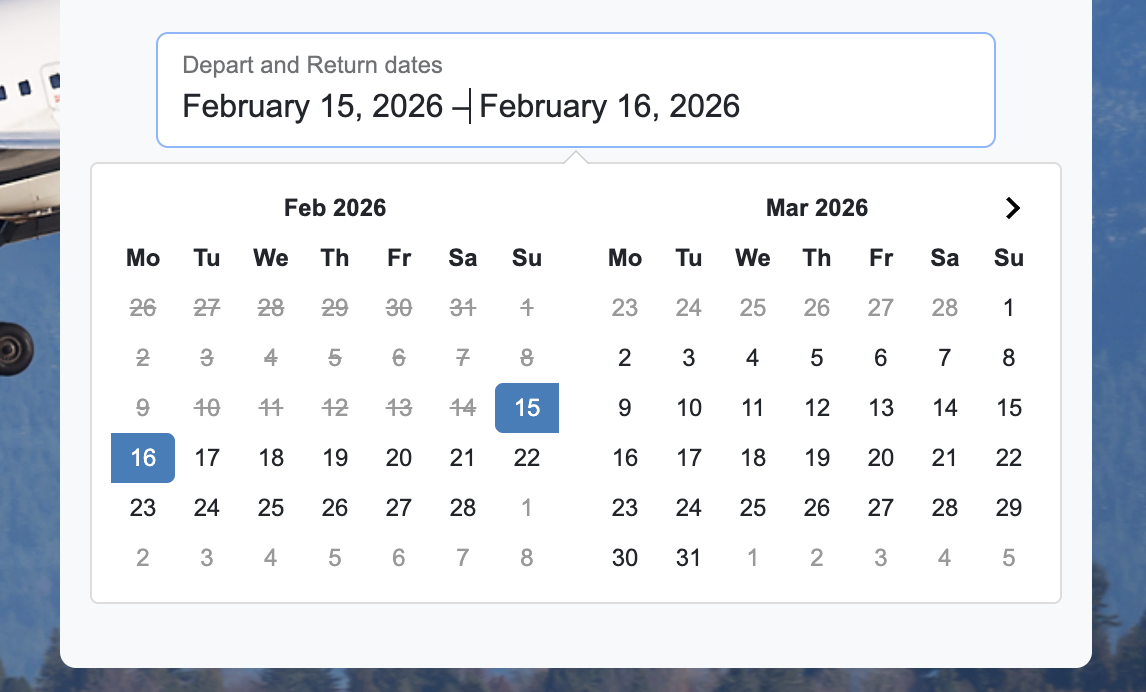Click the highlighted February 15 start date
1146x692 pixels.
click(527, 408)
